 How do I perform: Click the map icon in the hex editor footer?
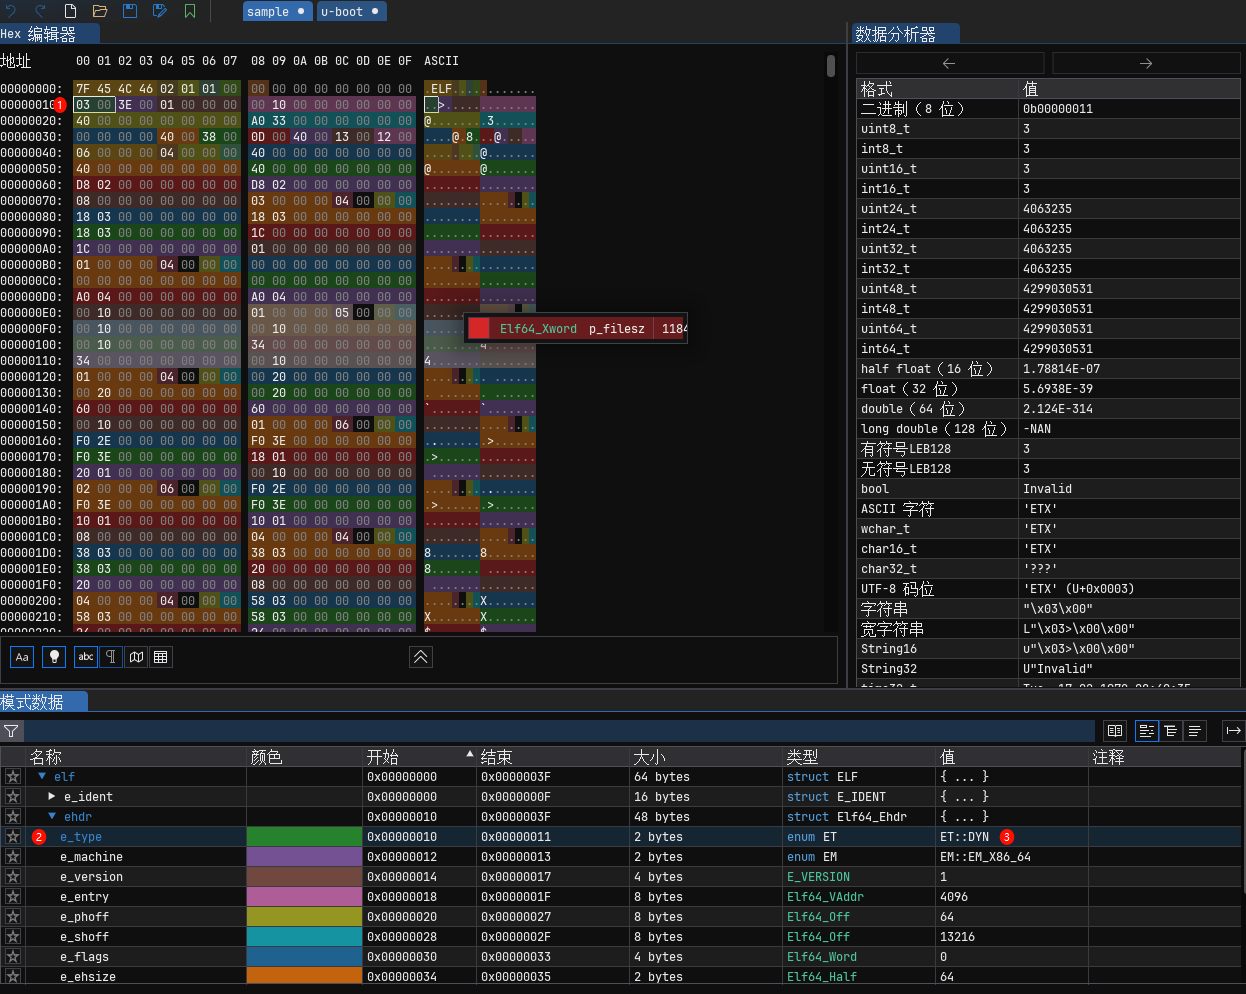136,657
